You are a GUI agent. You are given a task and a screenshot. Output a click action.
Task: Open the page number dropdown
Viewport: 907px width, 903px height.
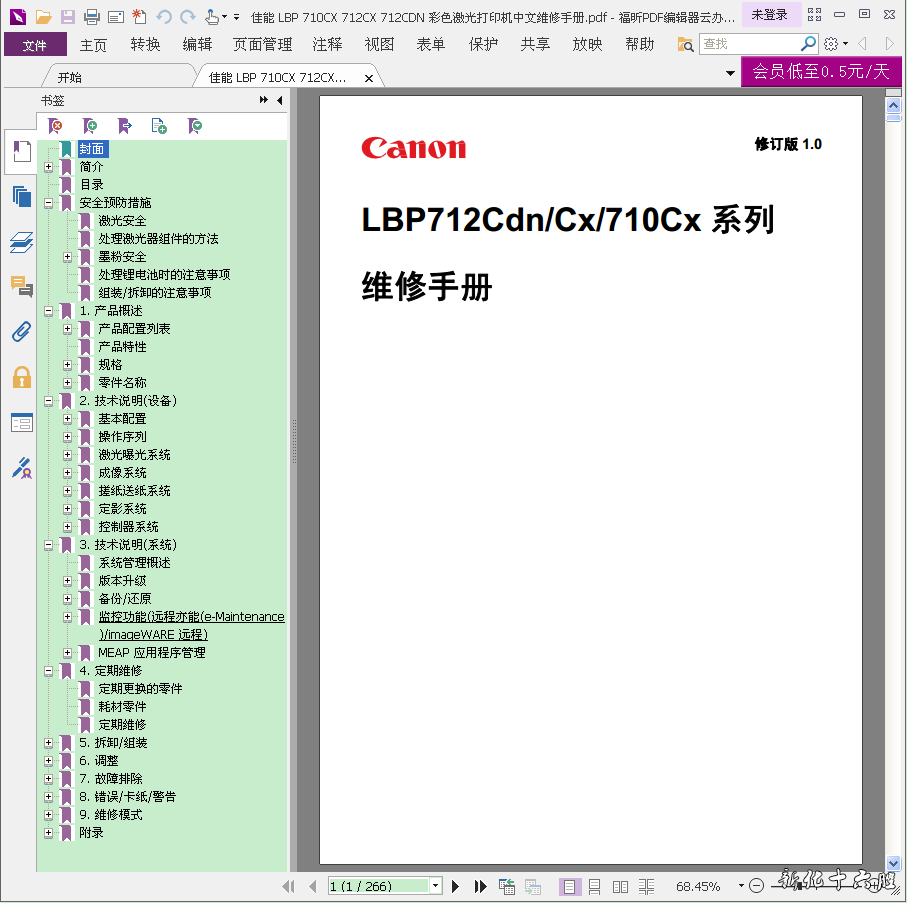[435, 886]
